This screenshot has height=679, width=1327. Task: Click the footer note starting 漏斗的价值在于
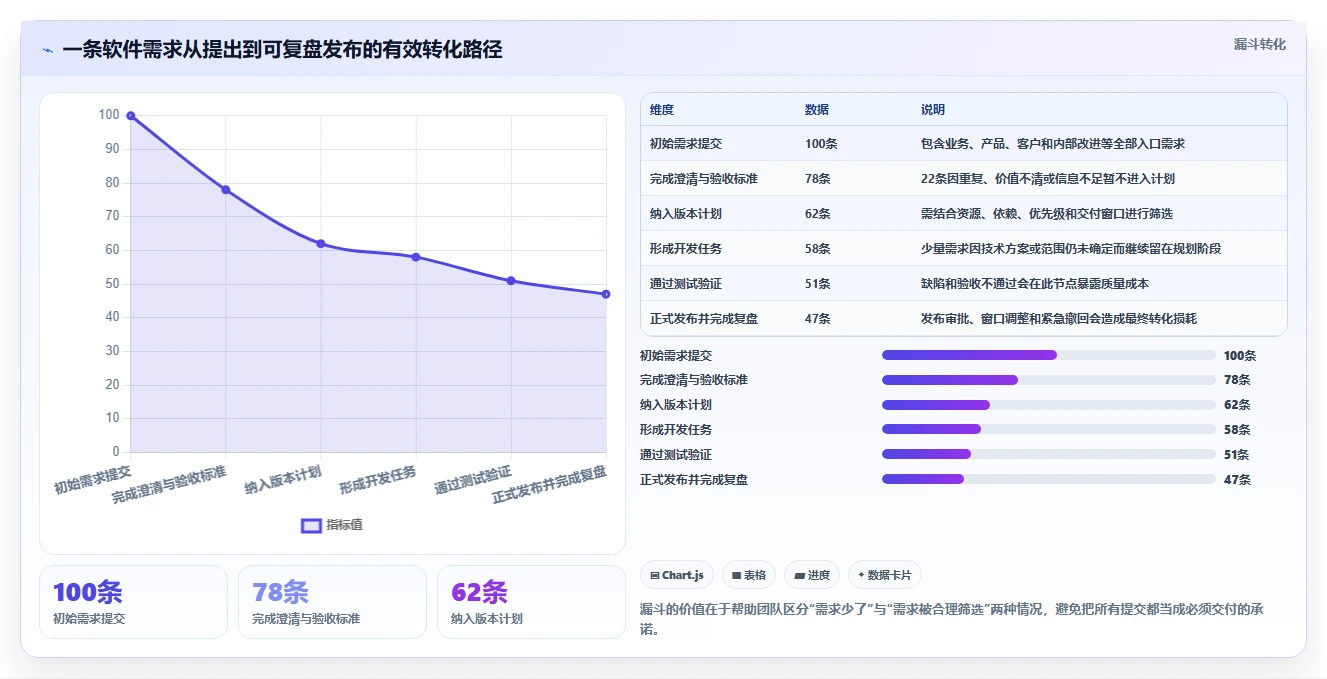tap(954, 619)
